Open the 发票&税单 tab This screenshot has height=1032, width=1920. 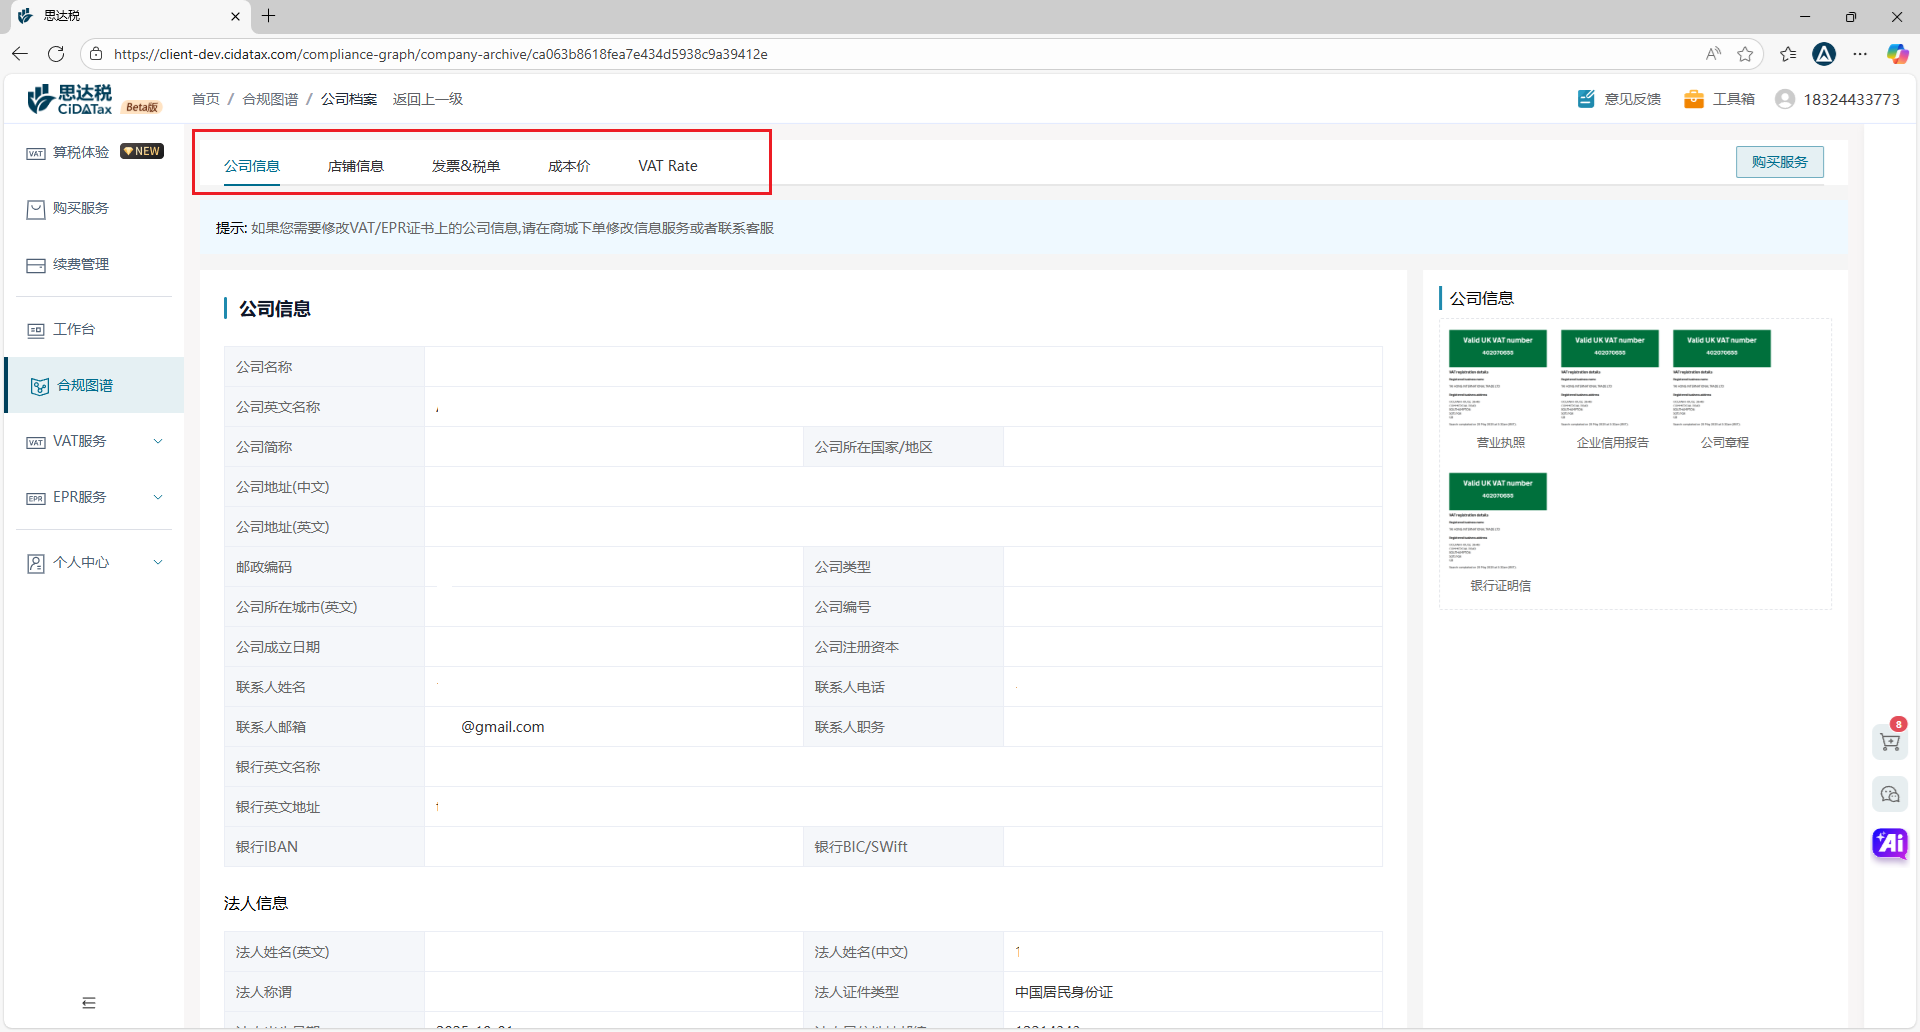465,166
